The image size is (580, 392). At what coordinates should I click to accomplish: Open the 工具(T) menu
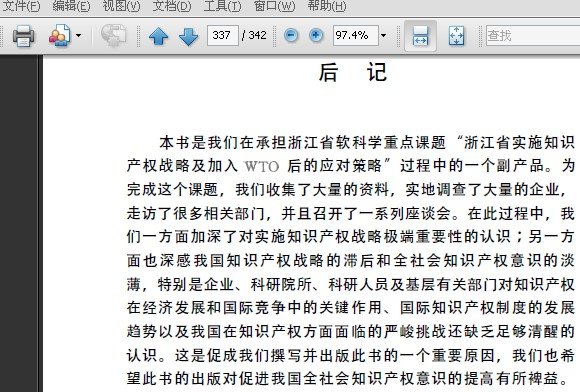222,6
